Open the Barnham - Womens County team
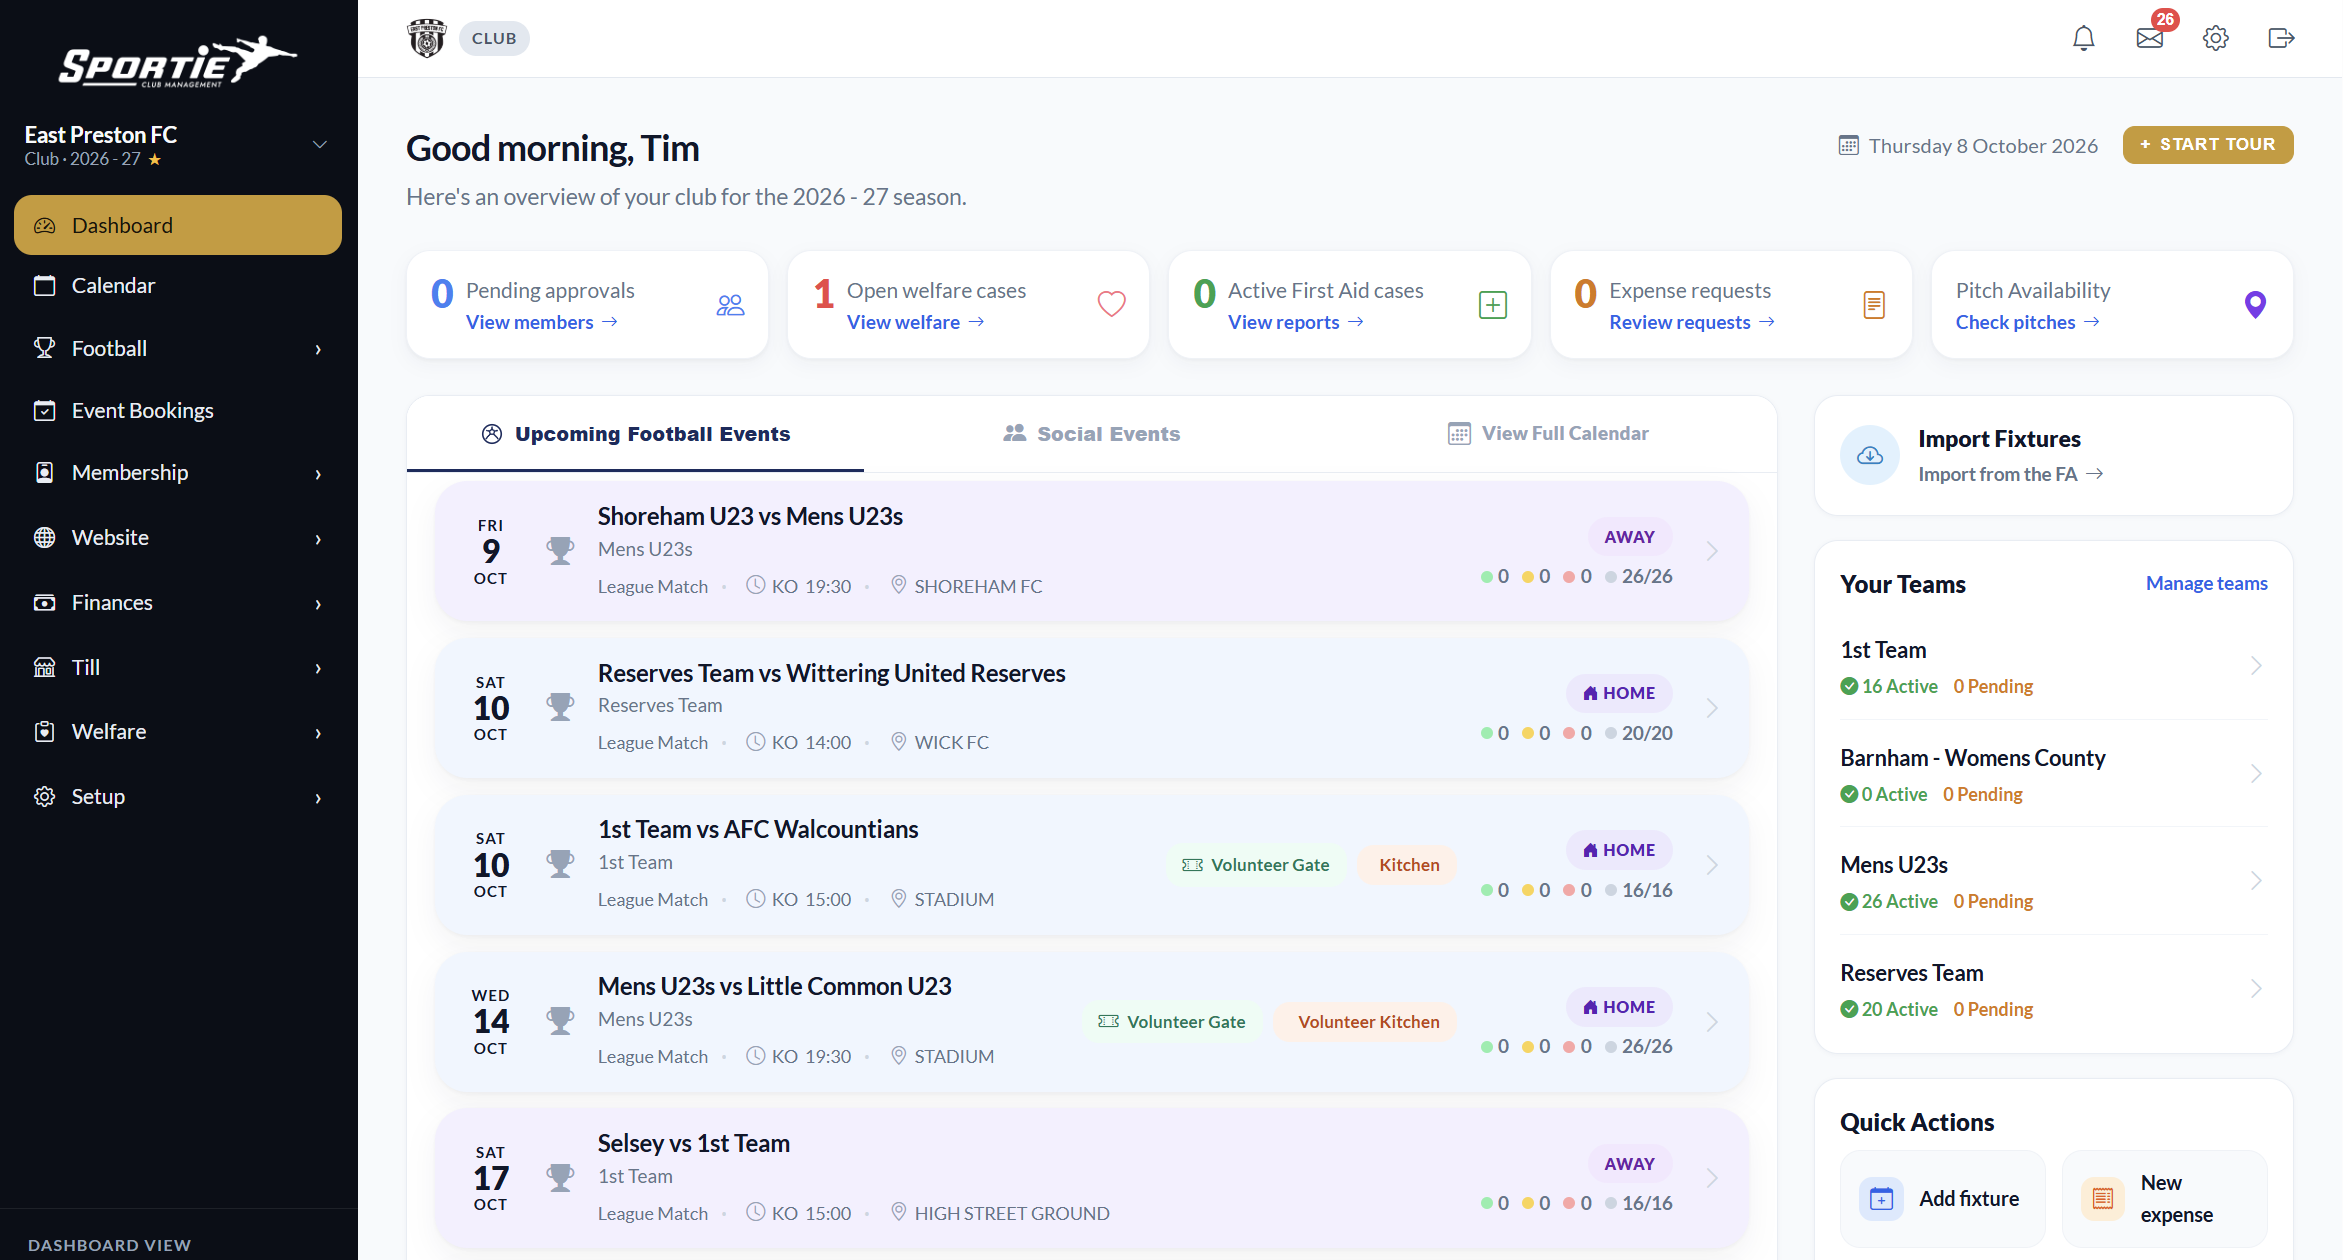 coord(2053,774)
